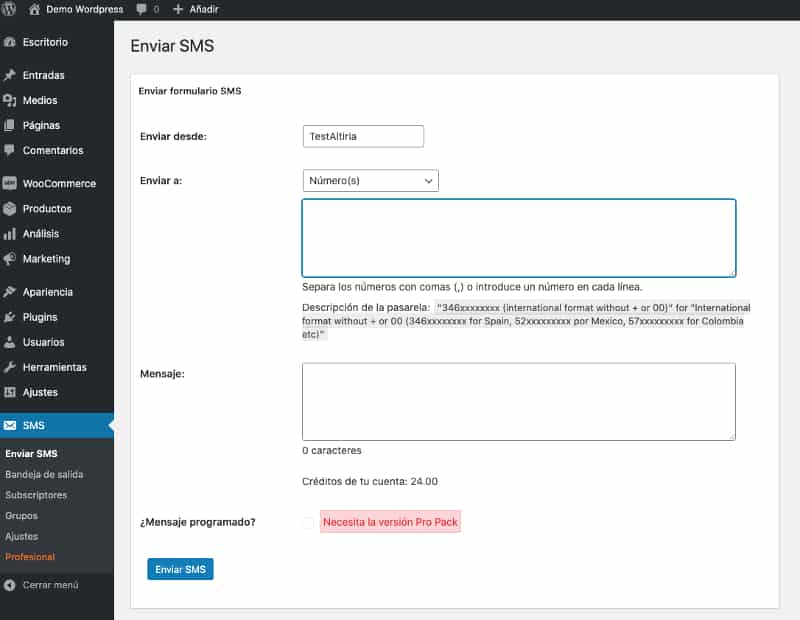The image size is (800, 620).
Task: Click the Escritorio dashboard icon
Action: (x=10, y=42)
